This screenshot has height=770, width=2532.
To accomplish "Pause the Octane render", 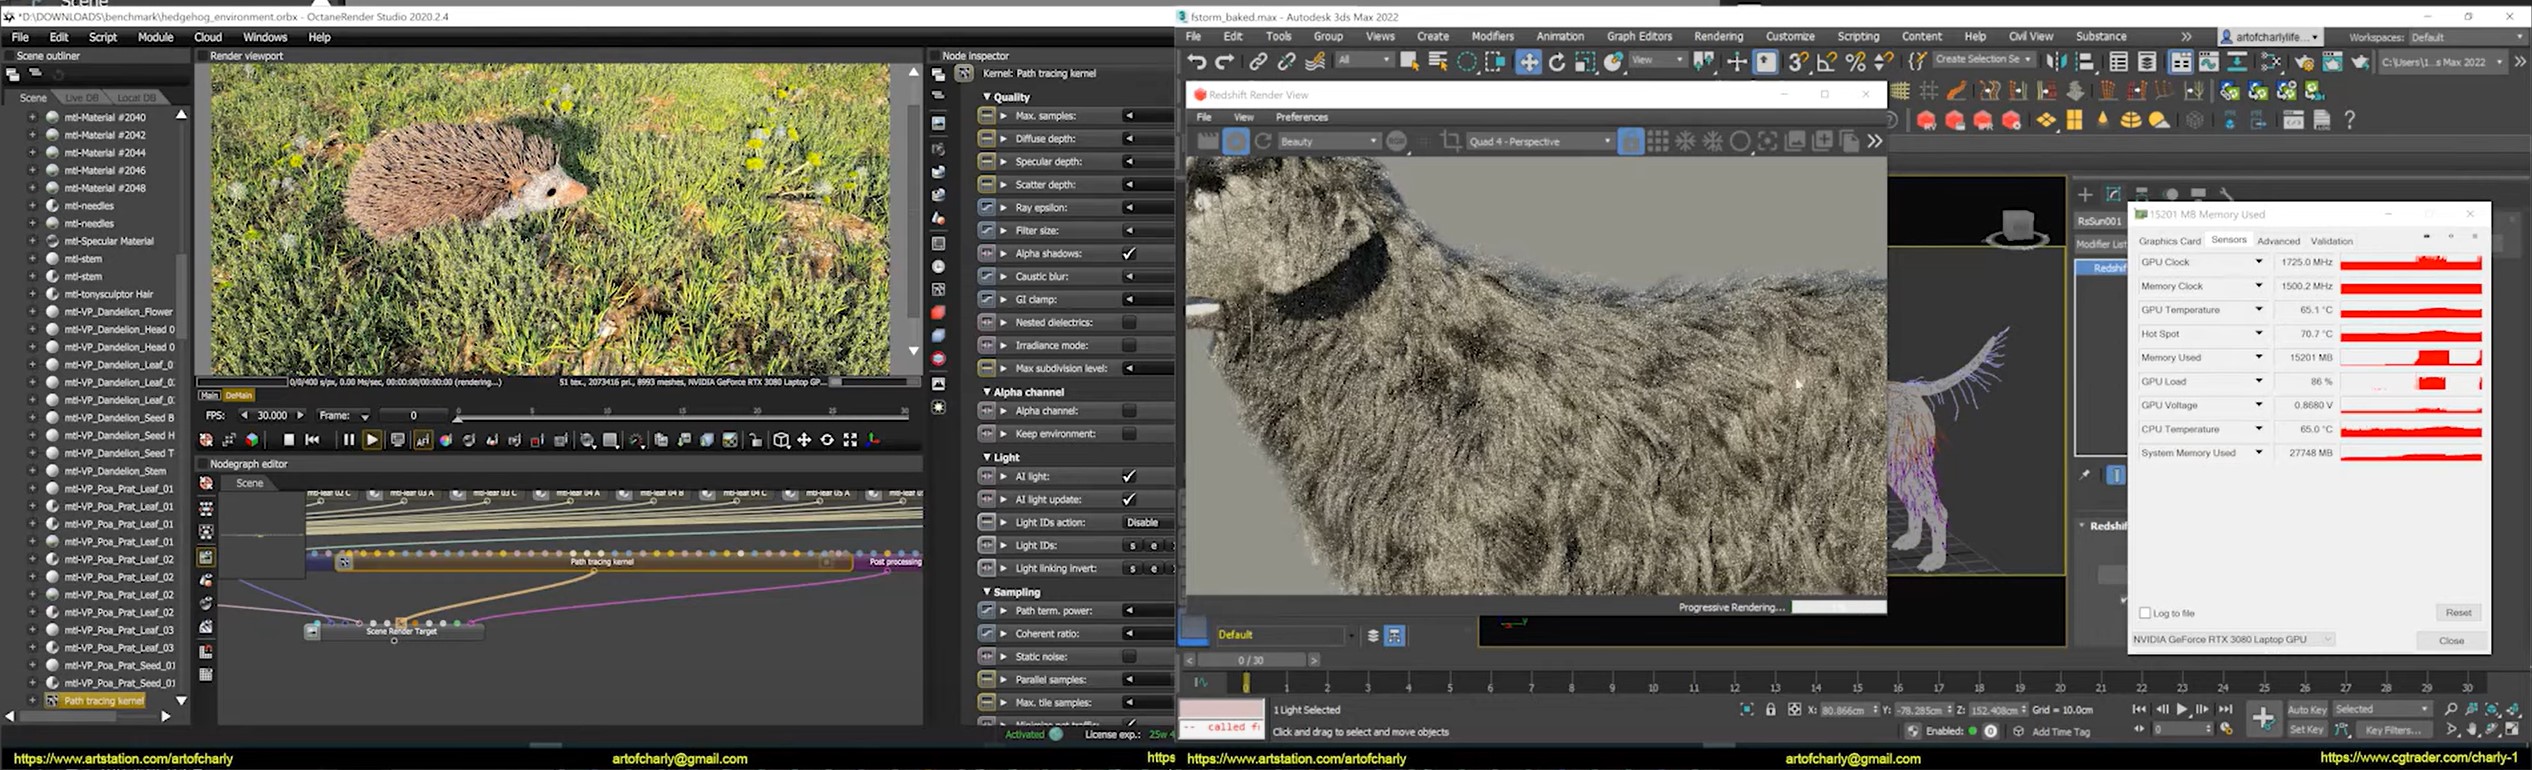I will [x=348, y=440].
